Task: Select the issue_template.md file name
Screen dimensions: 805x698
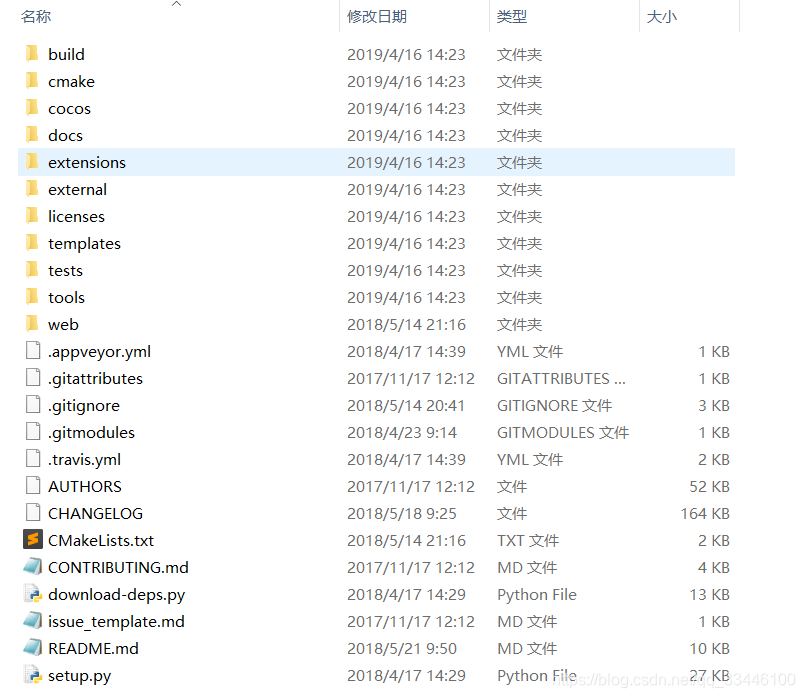Action: 116,622
